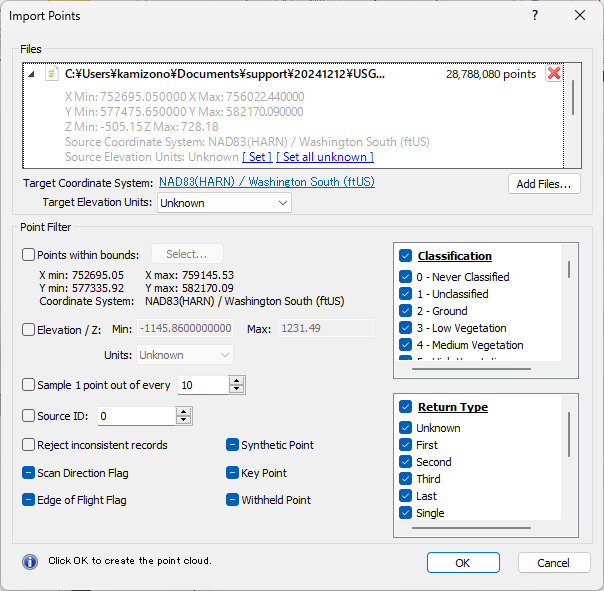Screen dimensions: 604x591
Task: Click the help question mark button
Action: pyautogui.click(x=535, y=15)
